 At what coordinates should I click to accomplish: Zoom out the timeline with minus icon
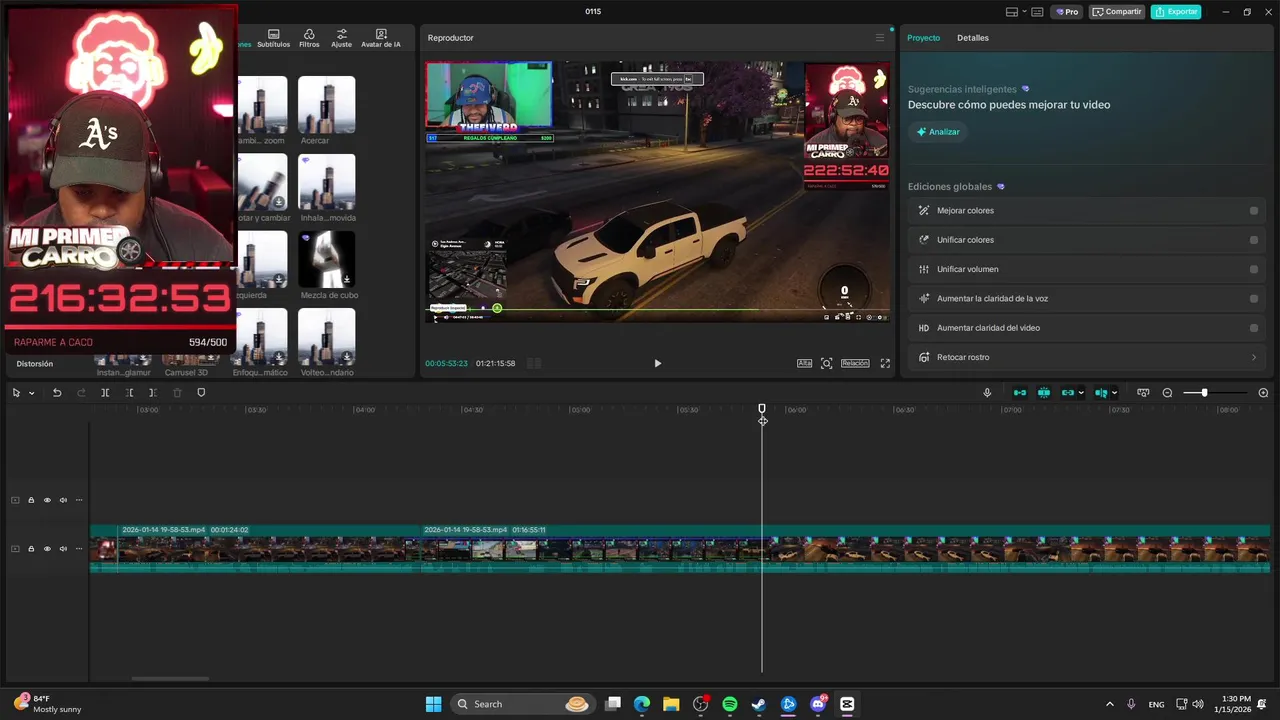click(x=1167, y=393)
